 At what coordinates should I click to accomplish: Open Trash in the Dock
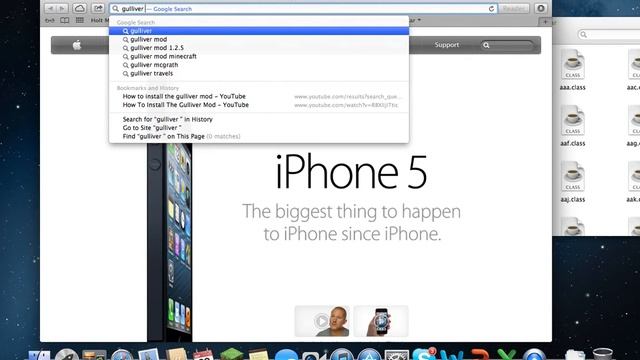602,354
